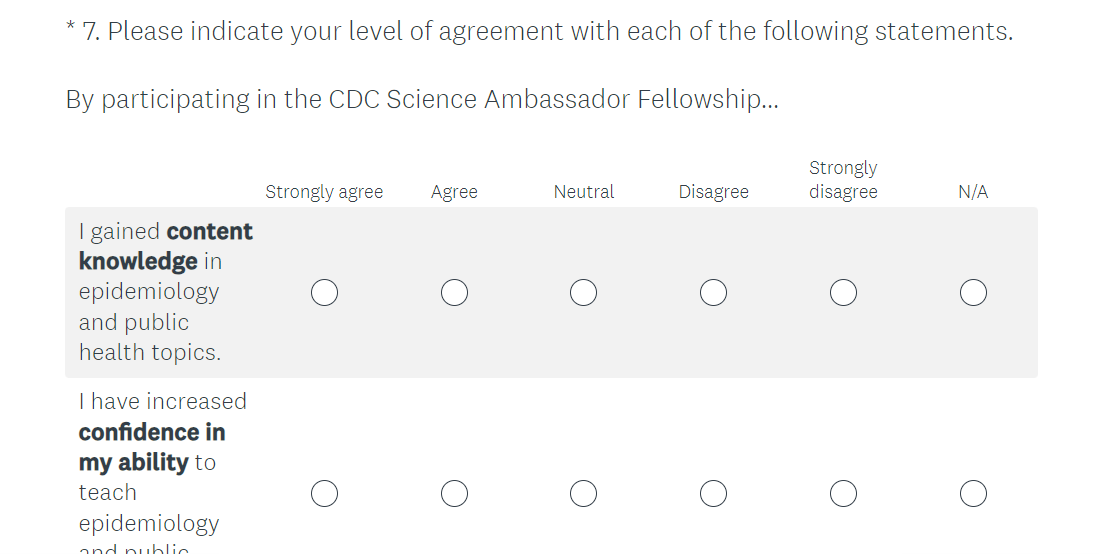Mark Strongly disagree for content knowledge
Screen dimensions: 1099x554
pos(843,293)
